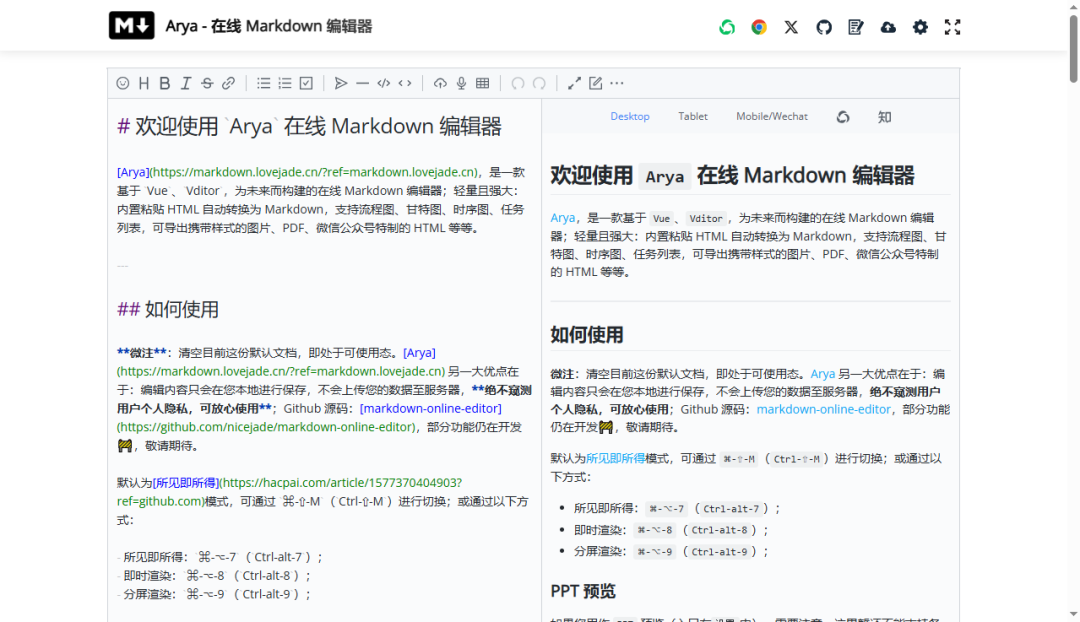The height and width of the screenshot is (622, 1080).
Task: Open the headings tool in toolbar
Action: [x=144, y=83]
